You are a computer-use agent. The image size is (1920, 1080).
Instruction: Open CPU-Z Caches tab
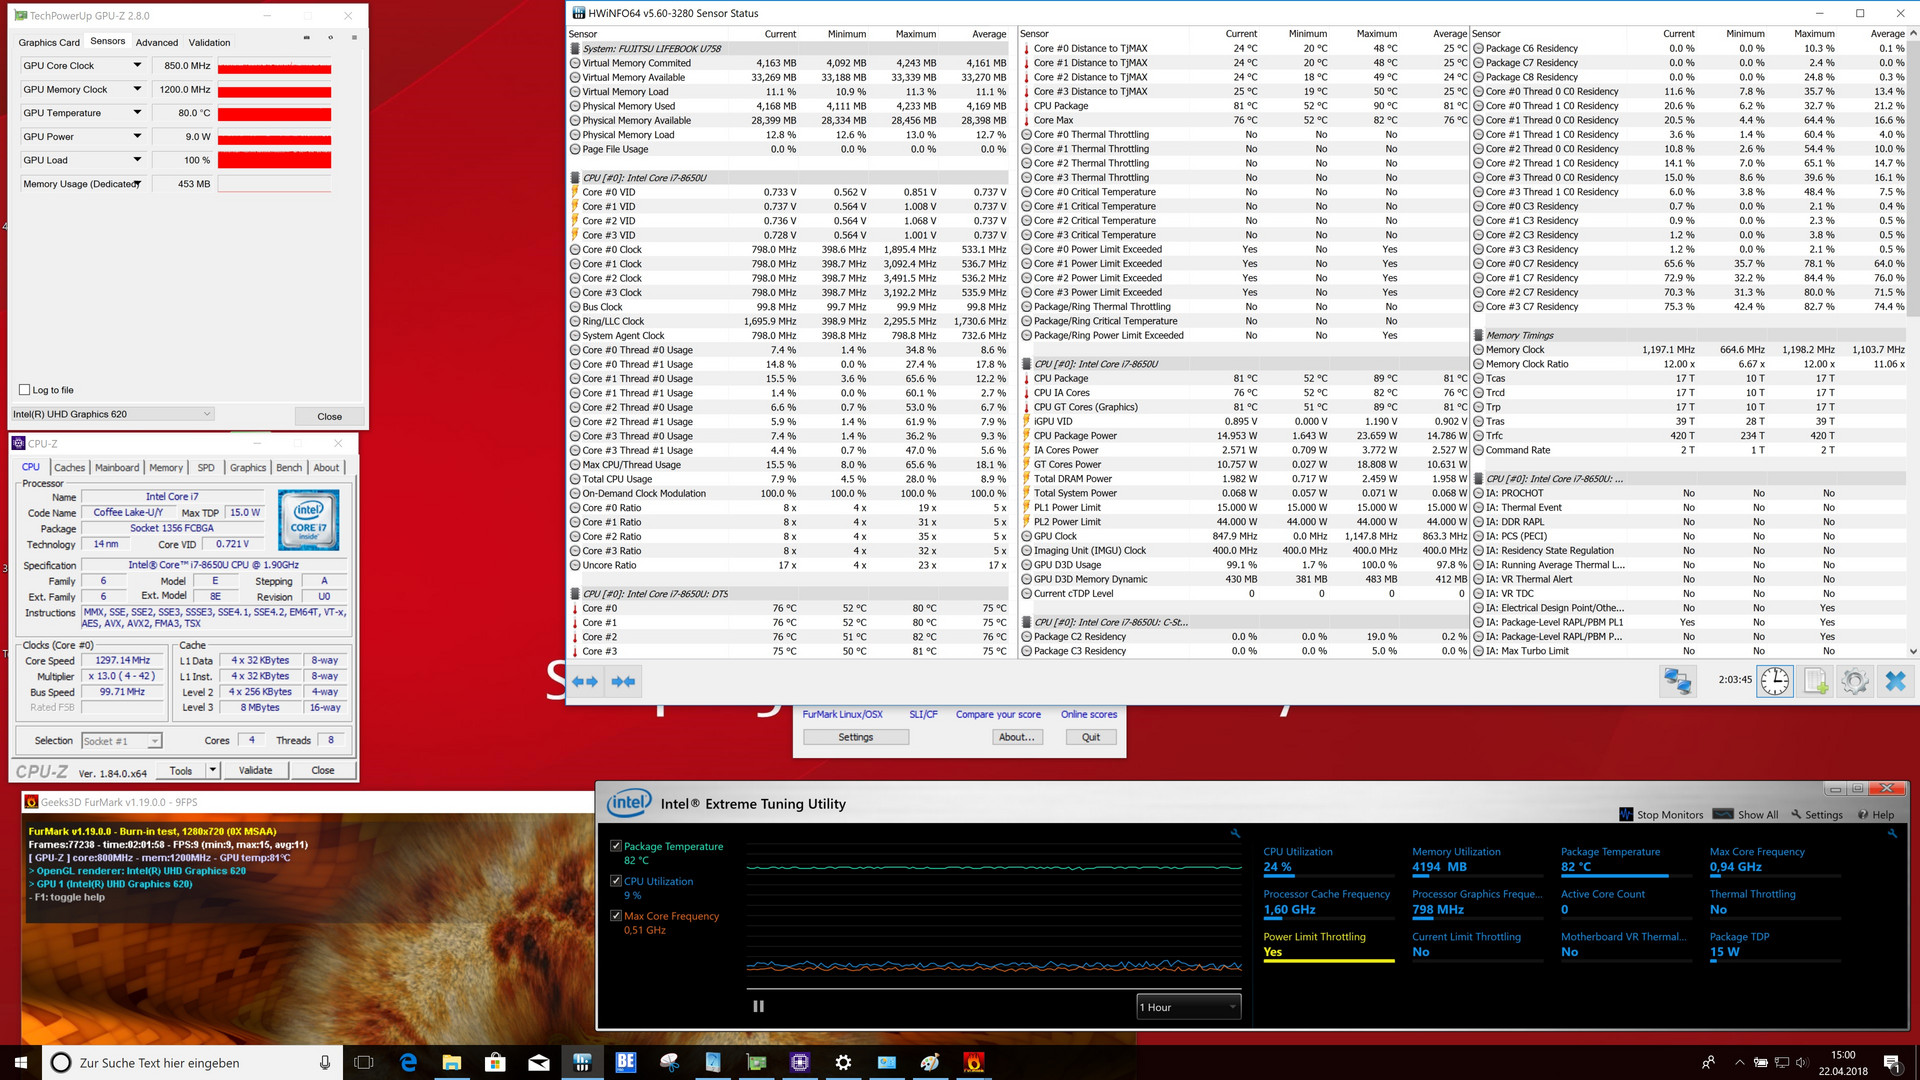(69, 467)
